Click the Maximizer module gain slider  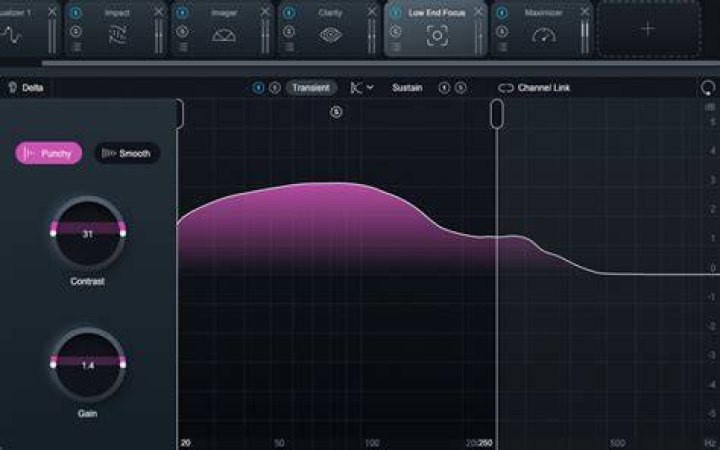[x=585, y=36]
